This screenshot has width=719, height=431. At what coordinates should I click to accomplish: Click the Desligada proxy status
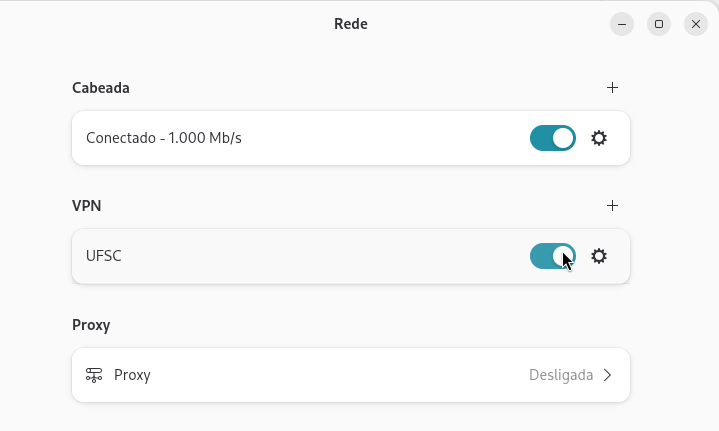tap(561, 375)
